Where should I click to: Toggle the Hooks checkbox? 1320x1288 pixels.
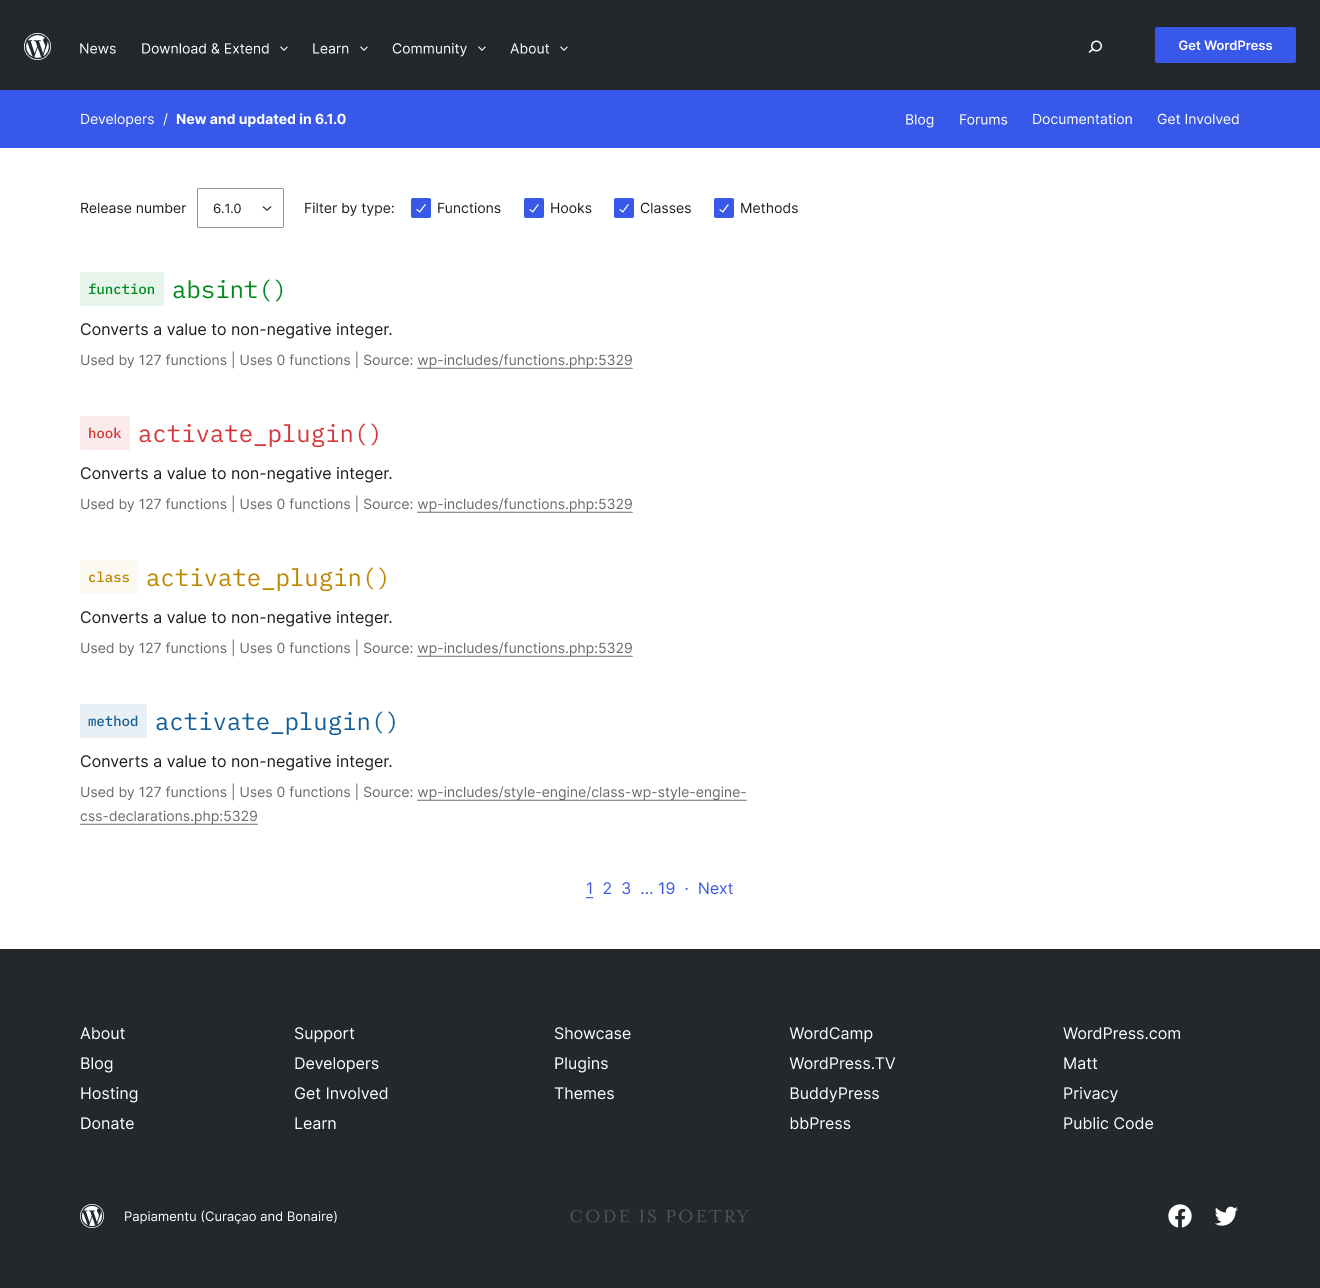point(534,208)
